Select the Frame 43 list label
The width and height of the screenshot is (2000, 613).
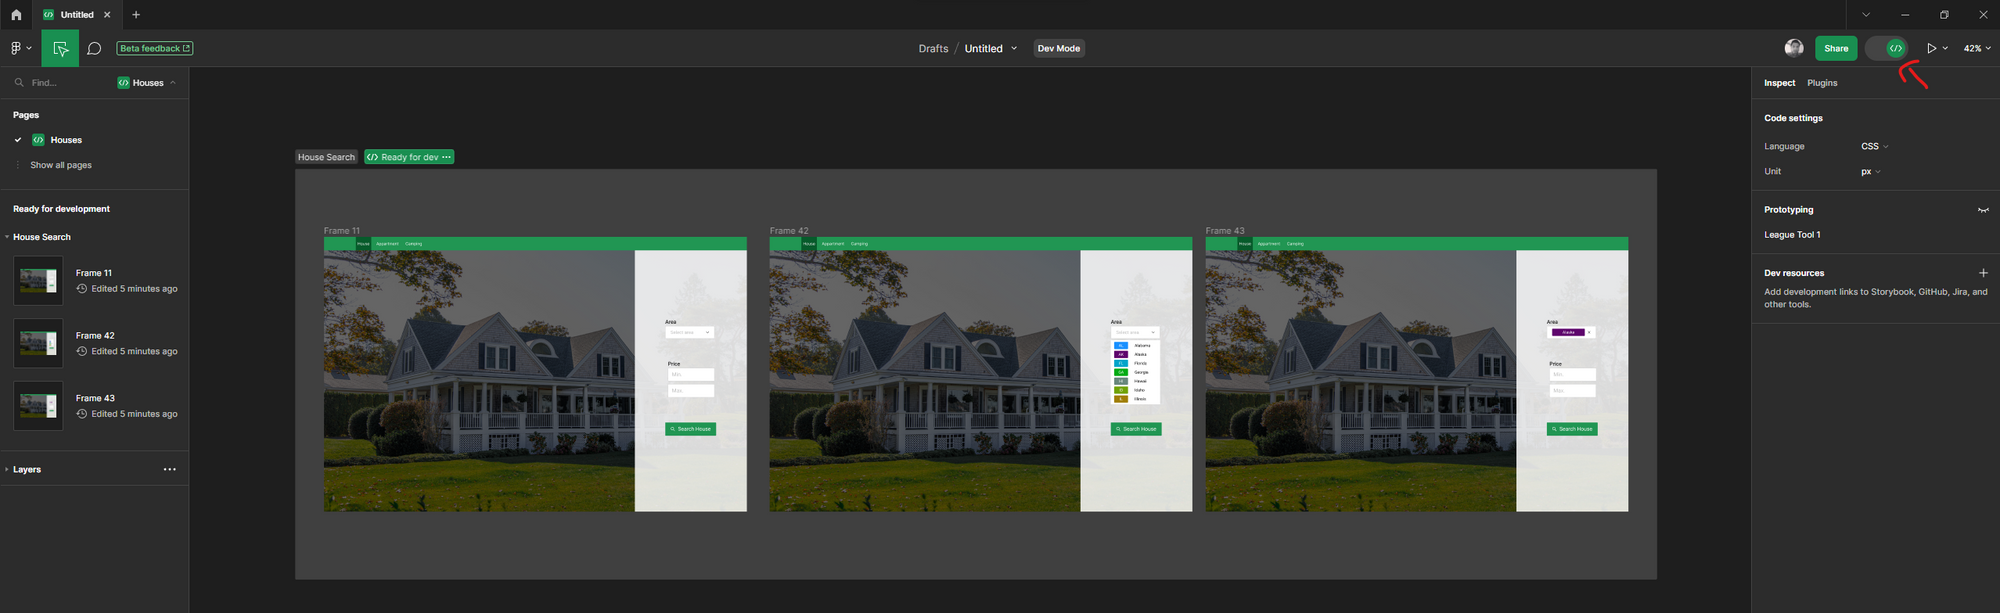95,398
